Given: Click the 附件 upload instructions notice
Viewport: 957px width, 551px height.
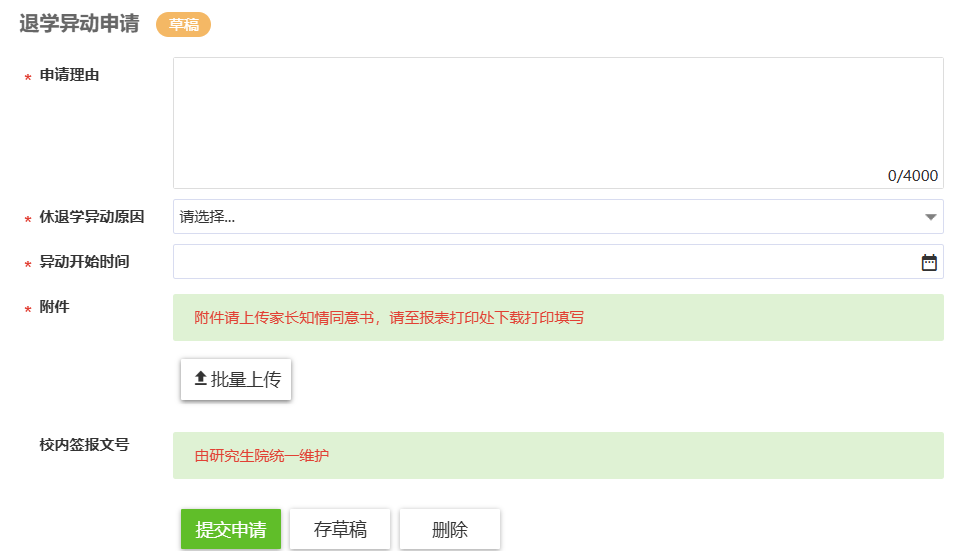Looking at the screenshot, I should [x=558, y=317].
